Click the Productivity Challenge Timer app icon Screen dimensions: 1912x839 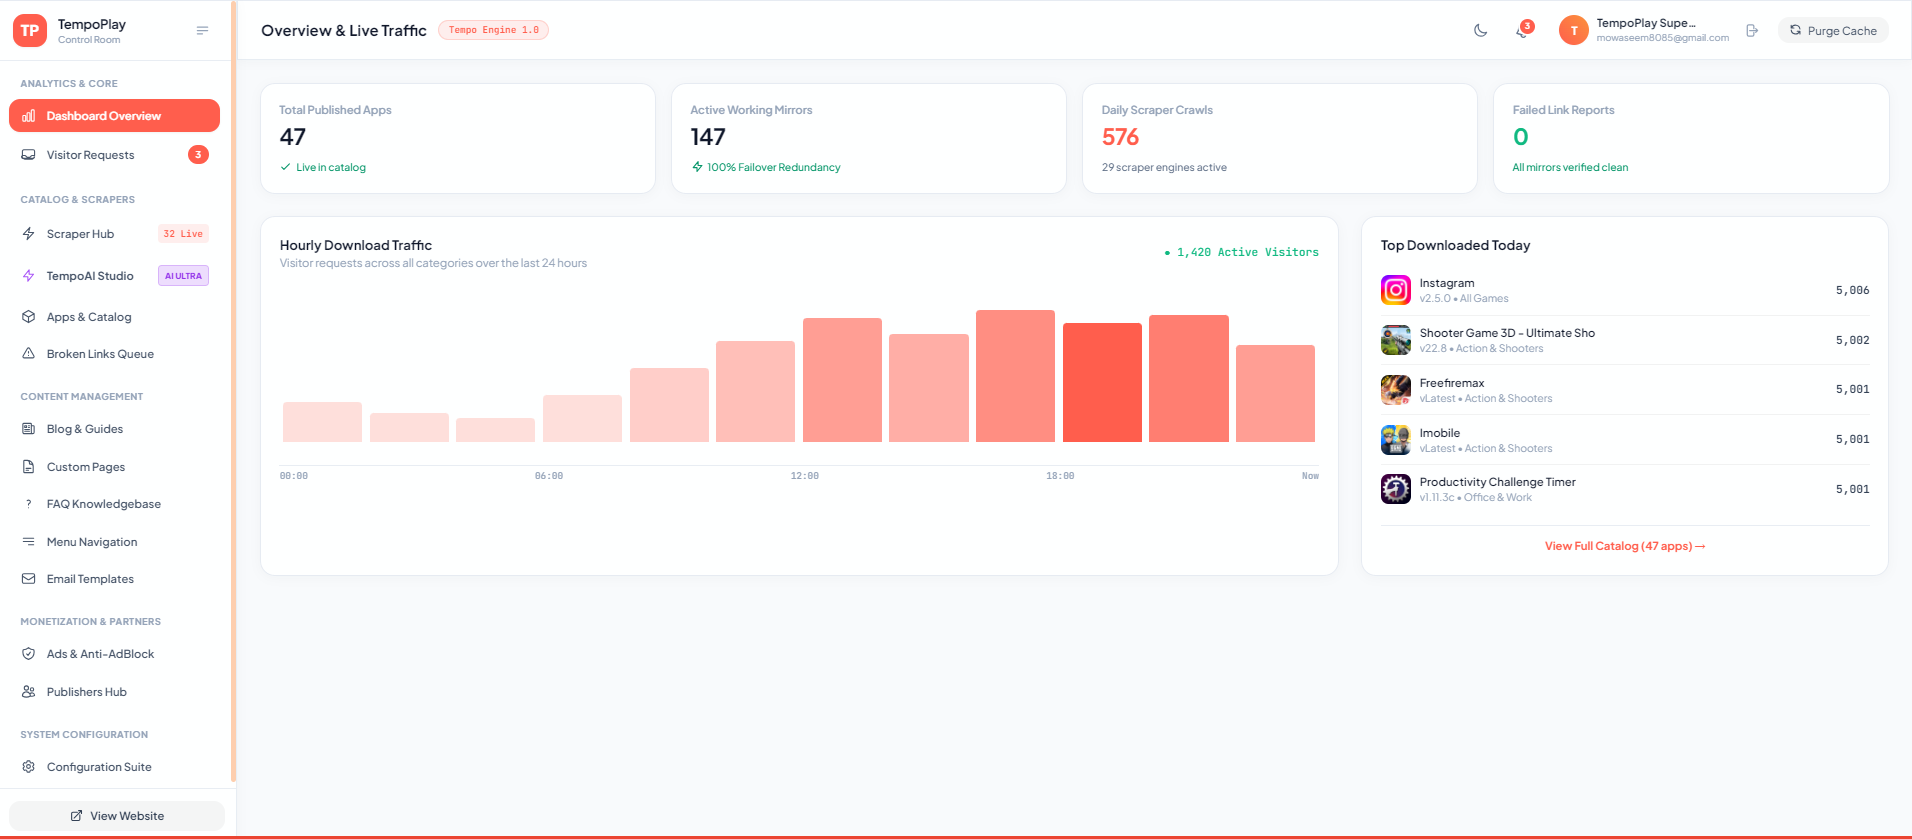[x=1396, y=489]
